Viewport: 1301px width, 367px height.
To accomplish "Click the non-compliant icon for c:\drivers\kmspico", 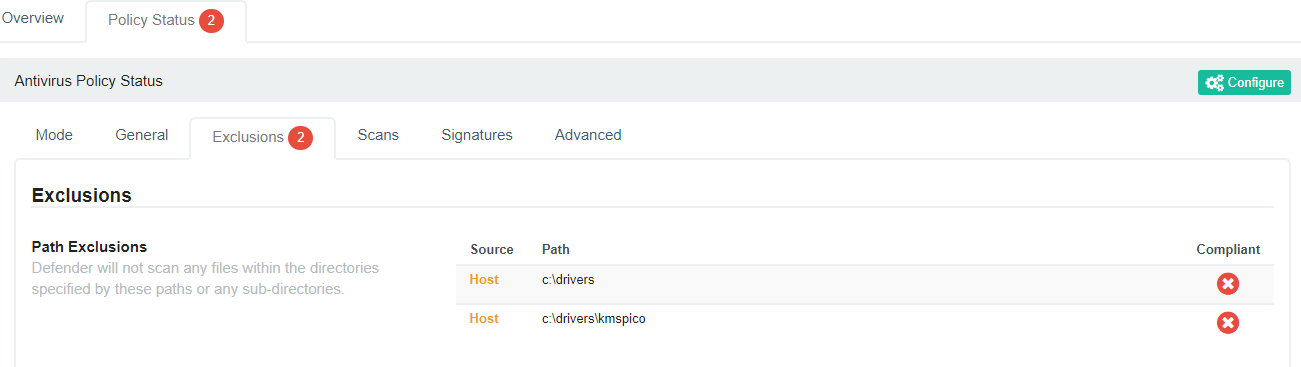I will click(1228, 323).
